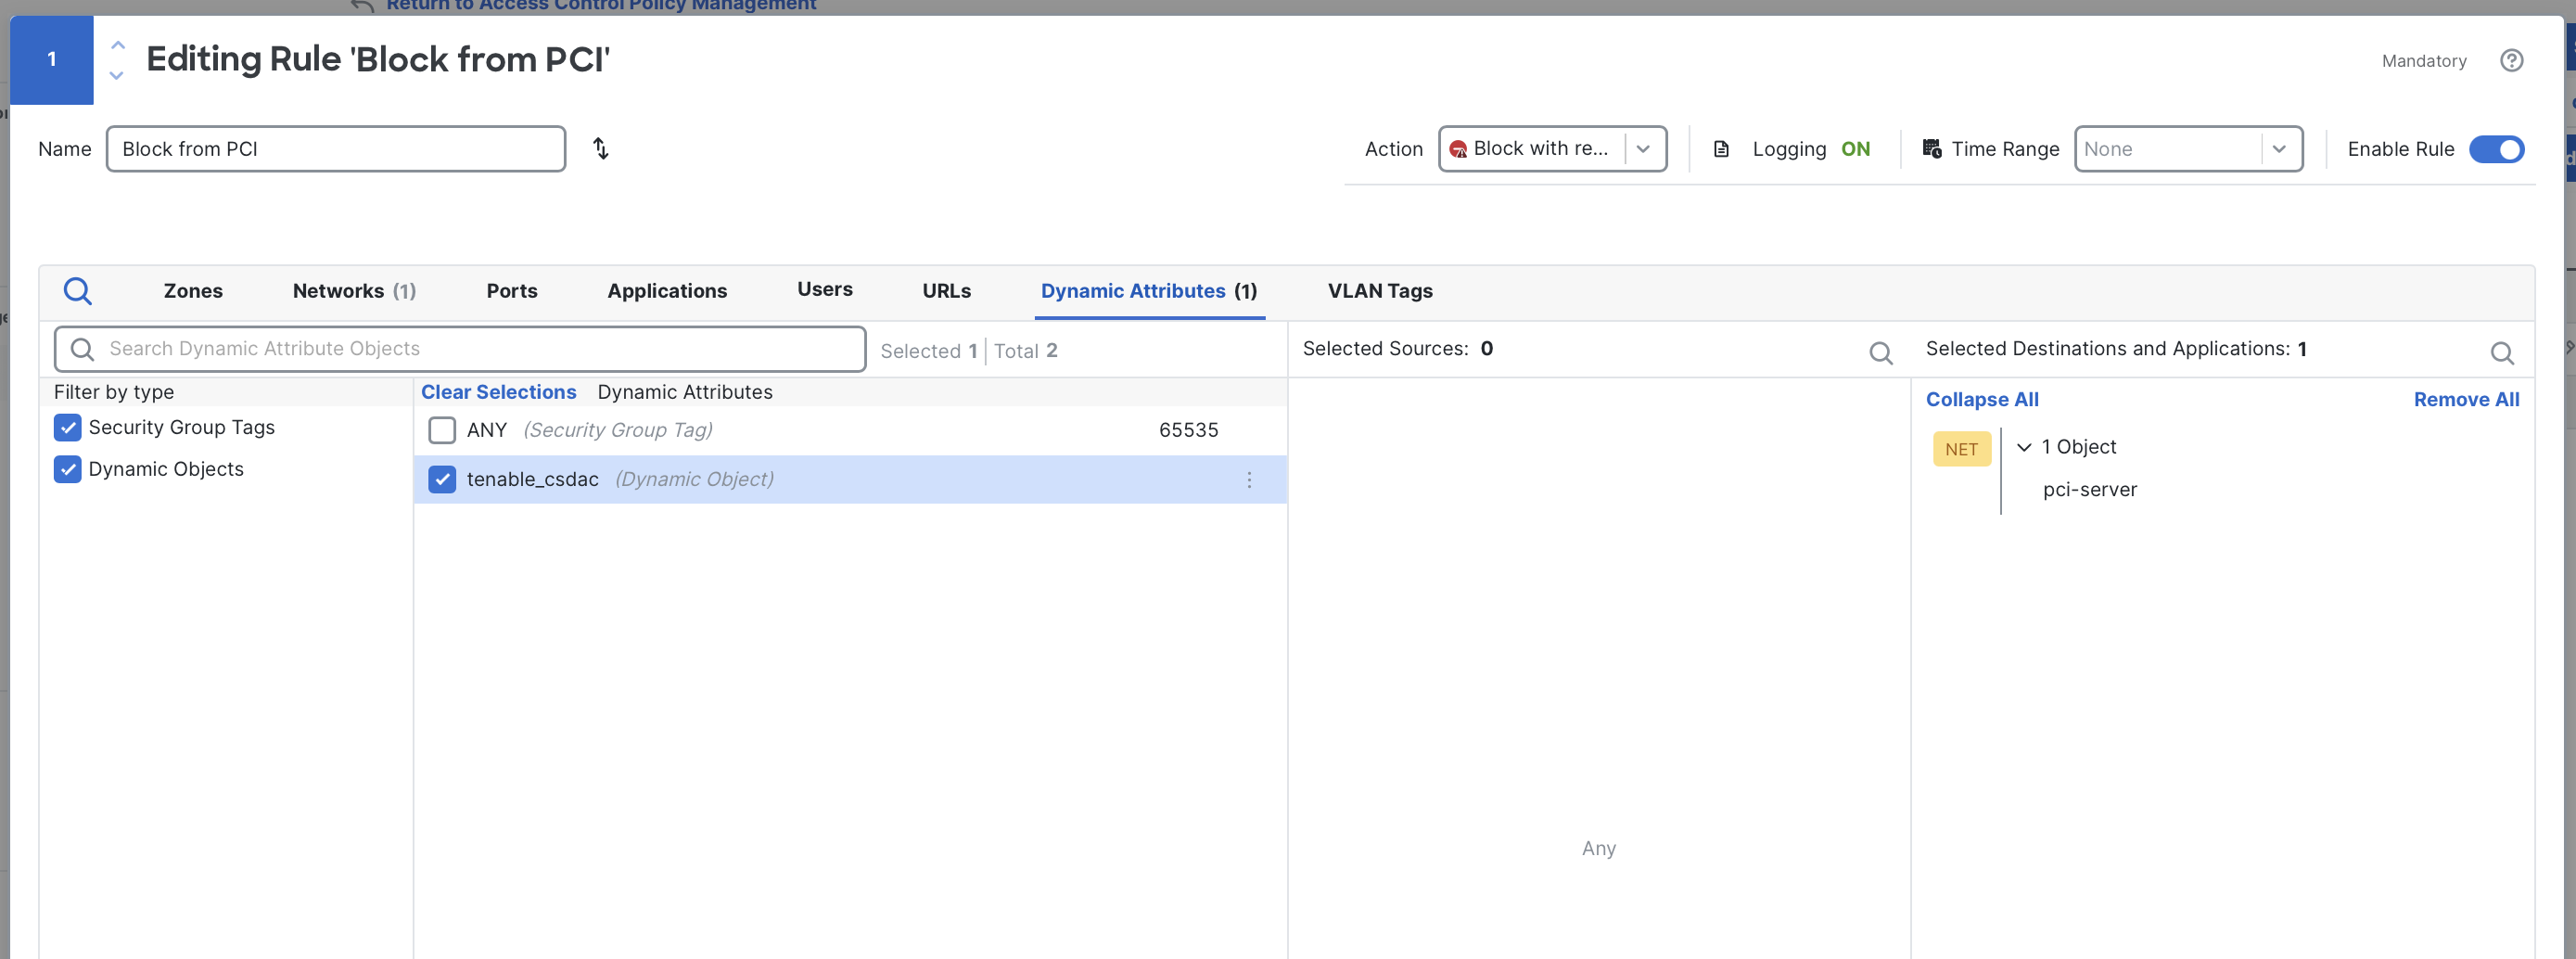Screen dimensions: 2576x959
Task: Open the three-dot menu on tenable_csdac row
Action: [x=1249, y=480]
